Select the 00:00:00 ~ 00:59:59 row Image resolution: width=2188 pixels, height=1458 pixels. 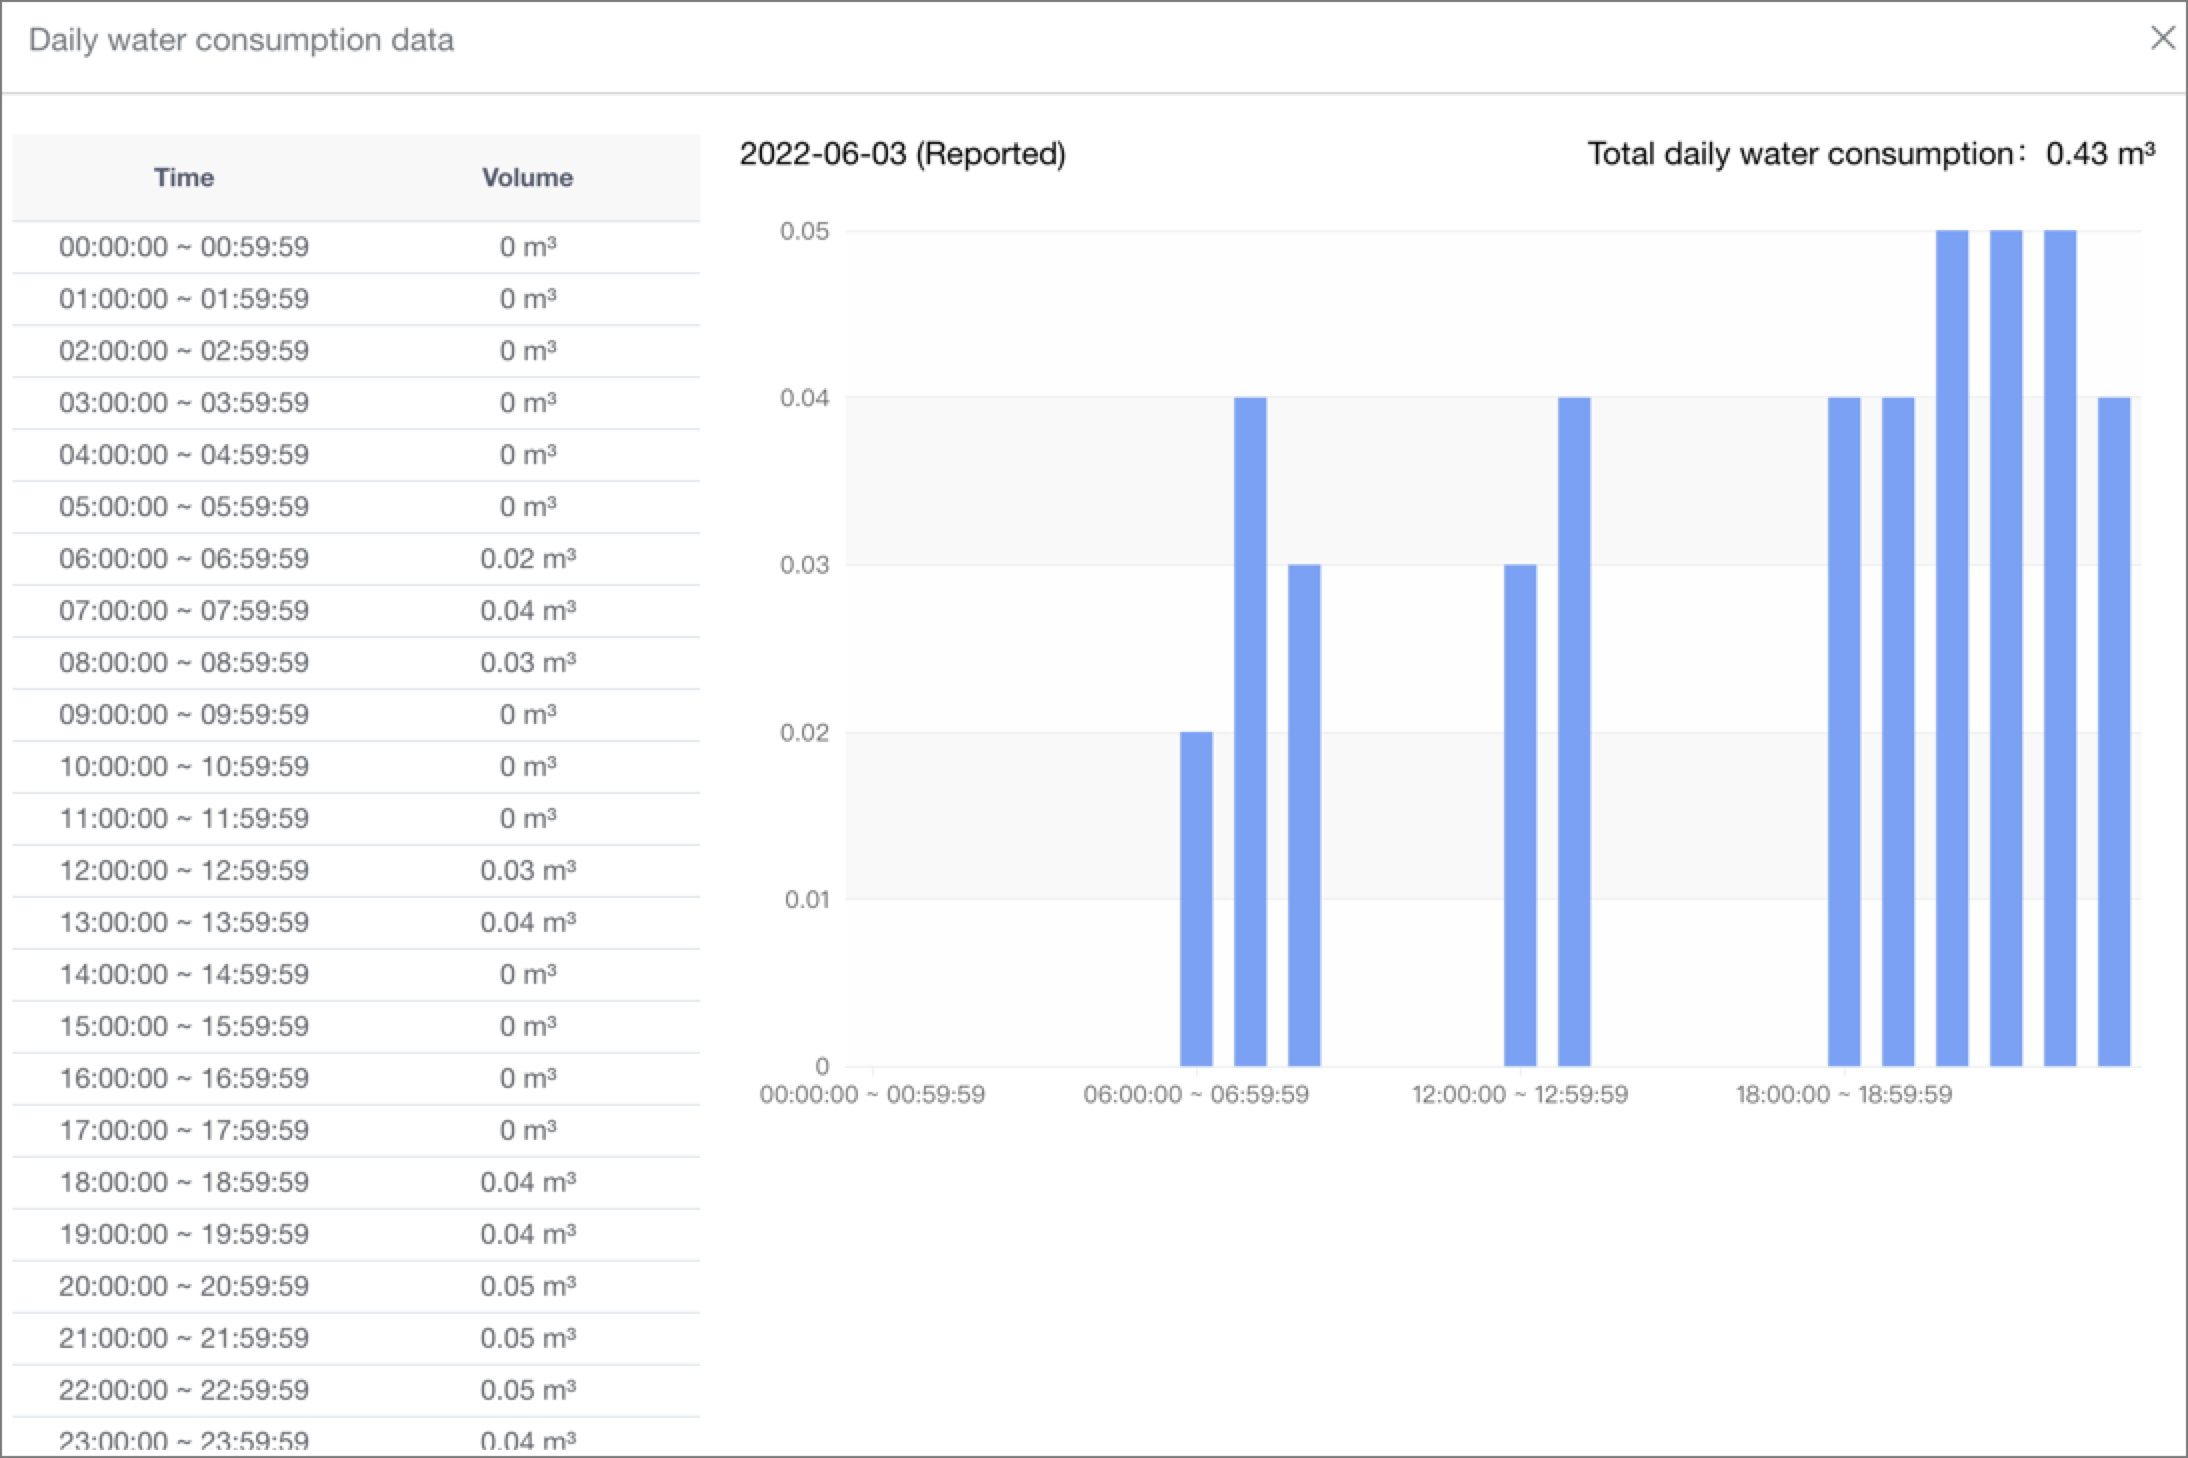pyautogui.click(x=356, y=247)
